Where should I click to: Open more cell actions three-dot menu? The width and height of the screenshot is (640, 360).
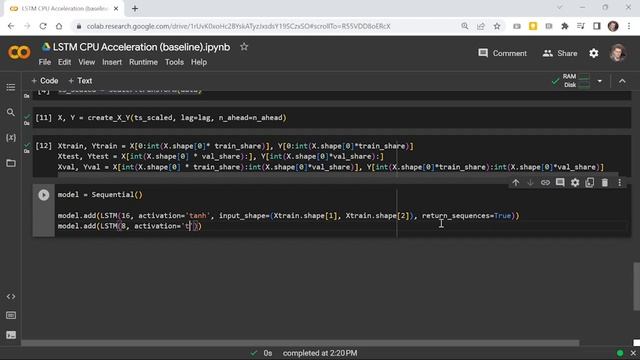click(619, 182)
